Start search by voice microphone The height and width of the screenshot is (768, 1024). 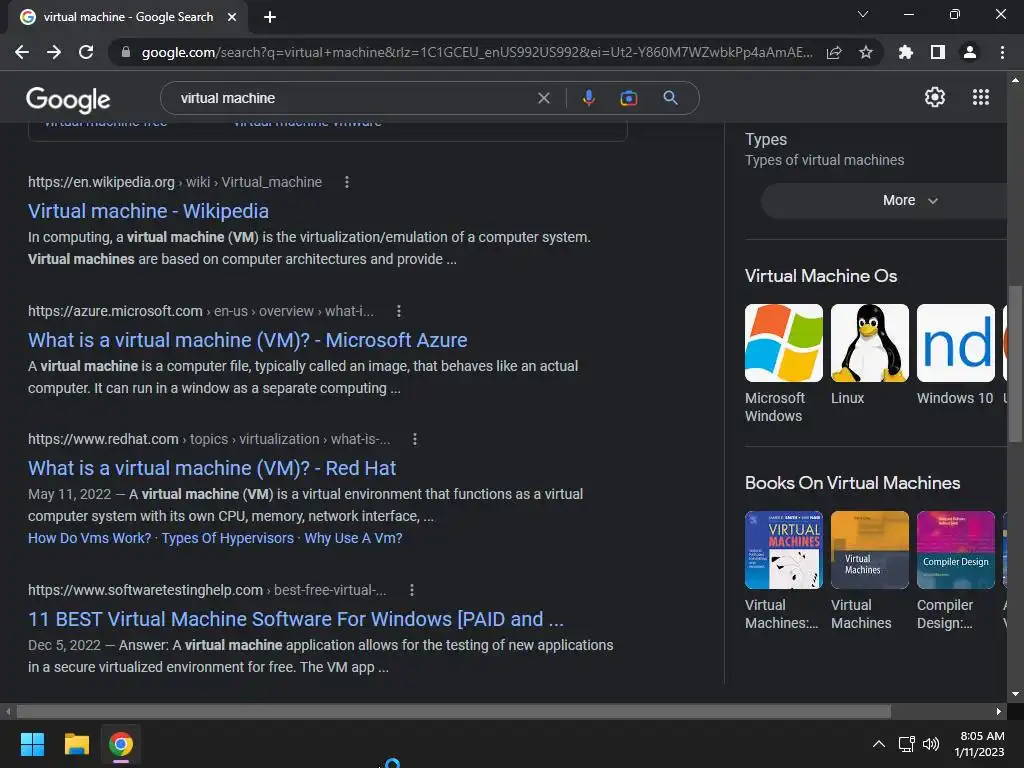(588, 98)
